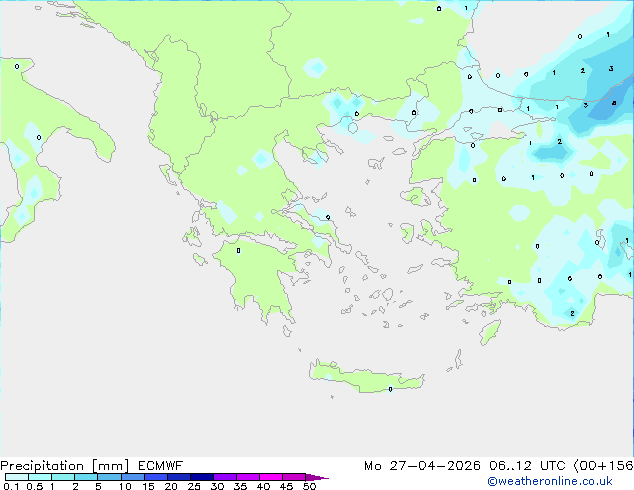Click the 5–10 mm blue legend swatch
This screenshot has height=490, width=634.
(x=110, y=477)
